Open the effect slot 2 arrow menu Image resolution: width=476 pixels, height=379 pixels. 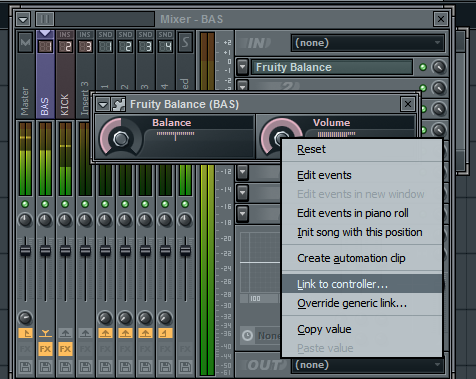[x=243, y=86]
